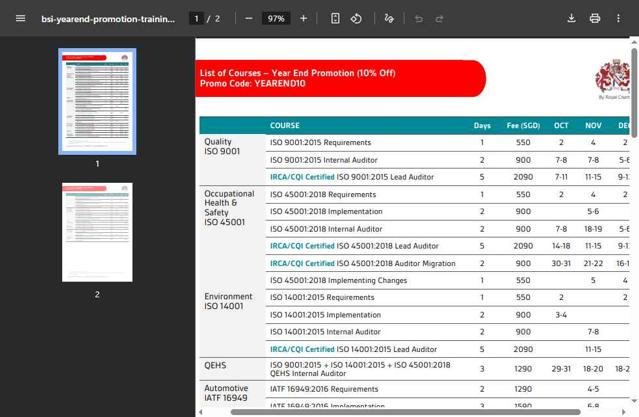Click the 1290 fee for QEHS course
639x417 pixels.
coord(523,369)
